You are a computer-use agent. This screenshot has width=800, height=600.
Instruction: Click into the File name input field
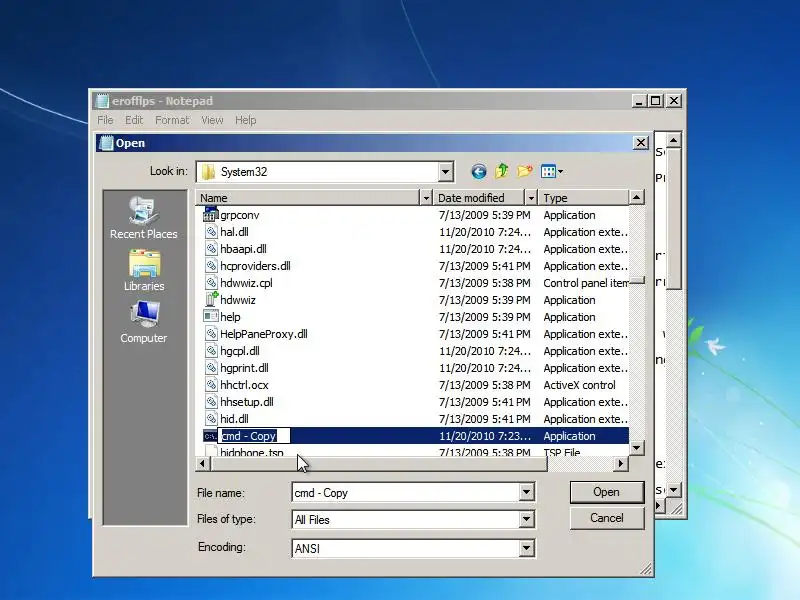(x=406, y=492)
